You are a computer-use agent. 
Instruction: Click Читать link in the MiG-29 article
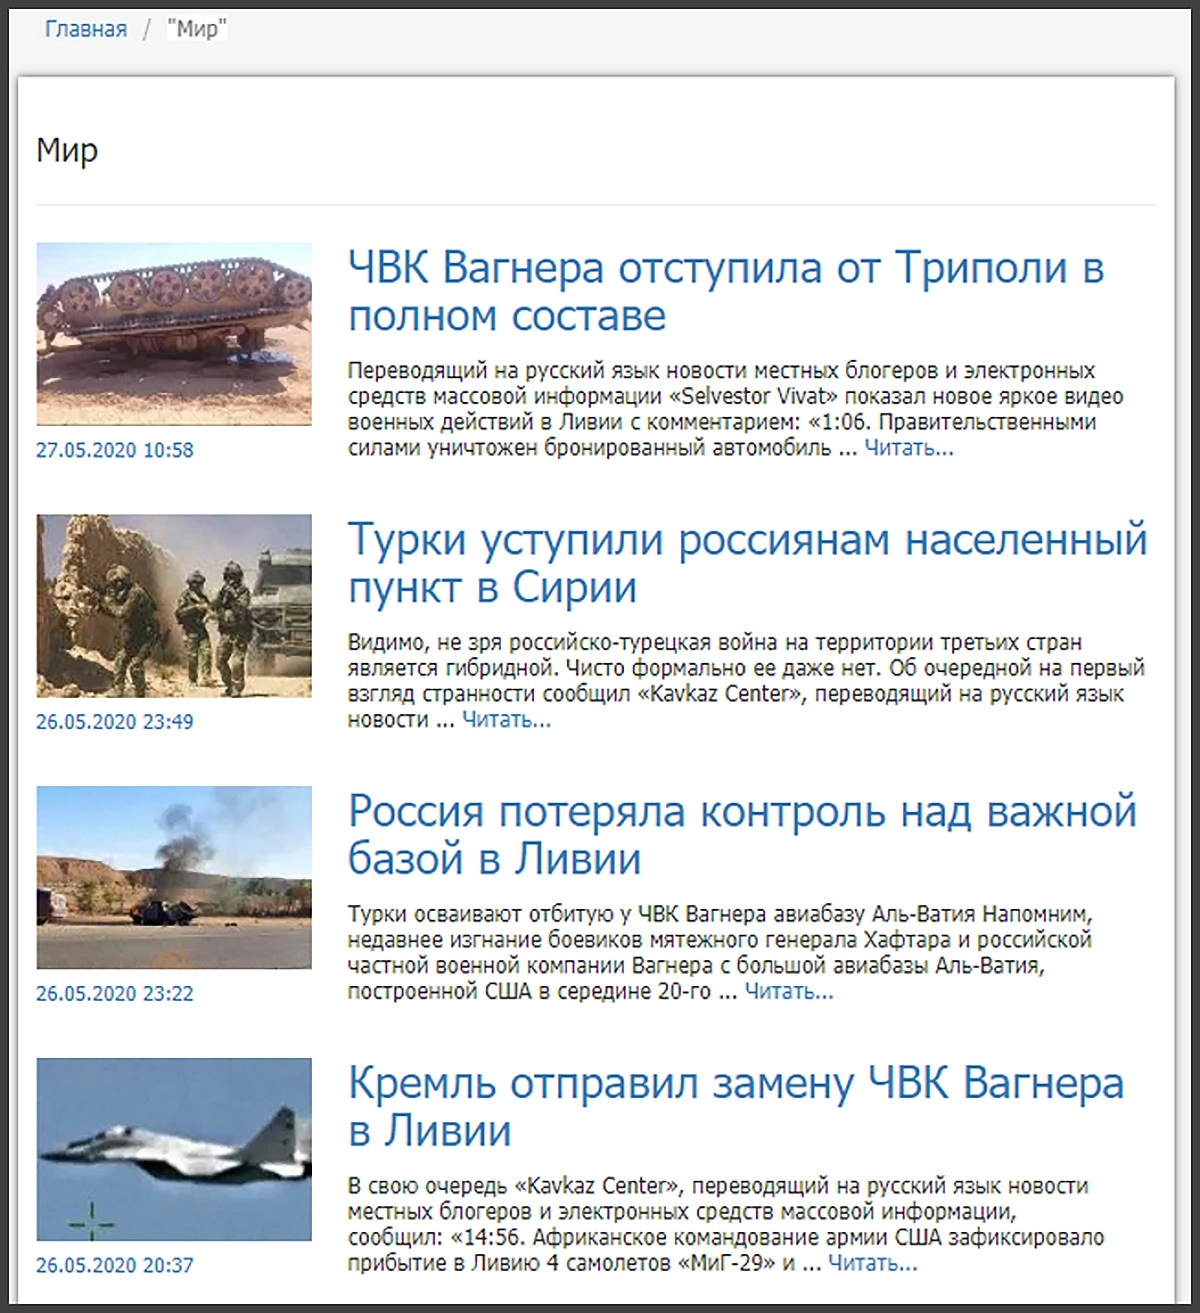click(x=872, y=1264)
